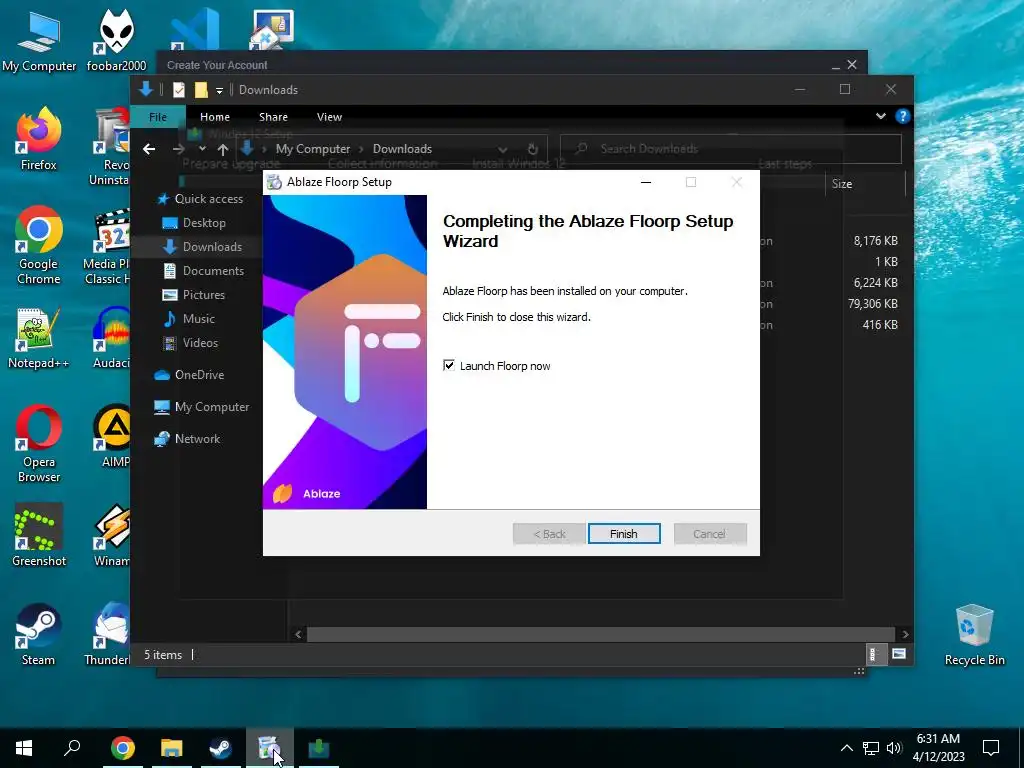Open the recent locations dropdown in Explorer
The height and width of the screenshot is (768, 1024).
tap(202, 149)
